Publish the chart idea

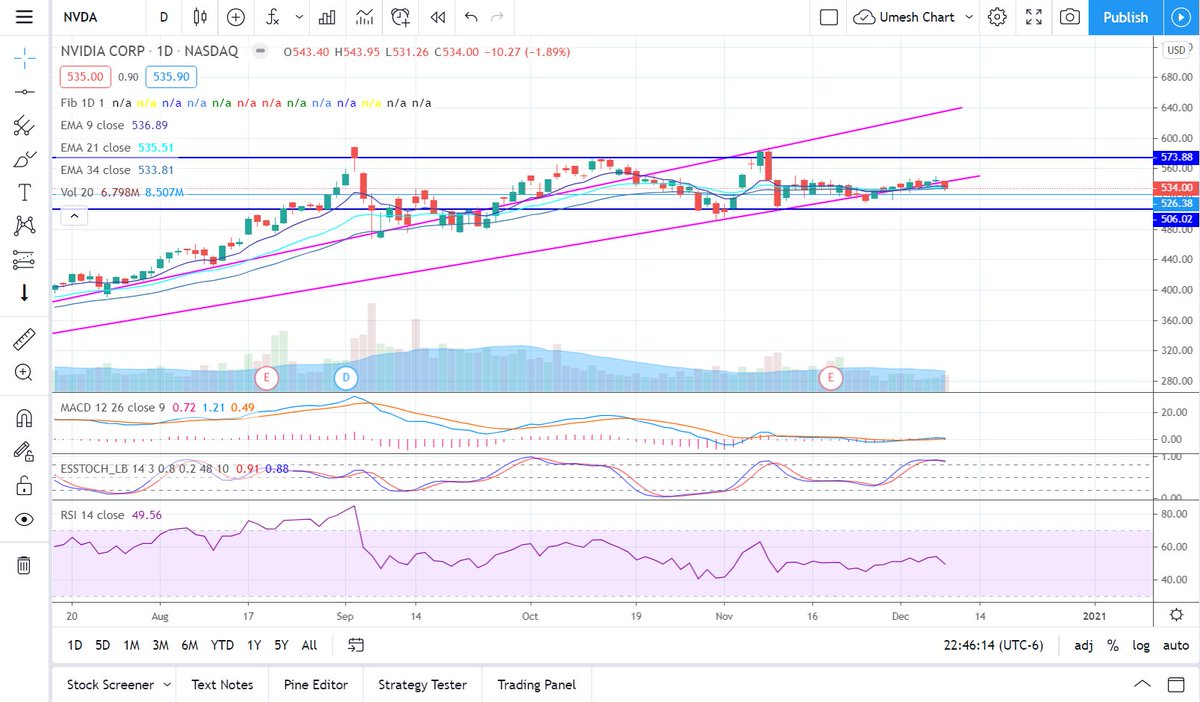pyautogui.click(x=1125, y=17)
